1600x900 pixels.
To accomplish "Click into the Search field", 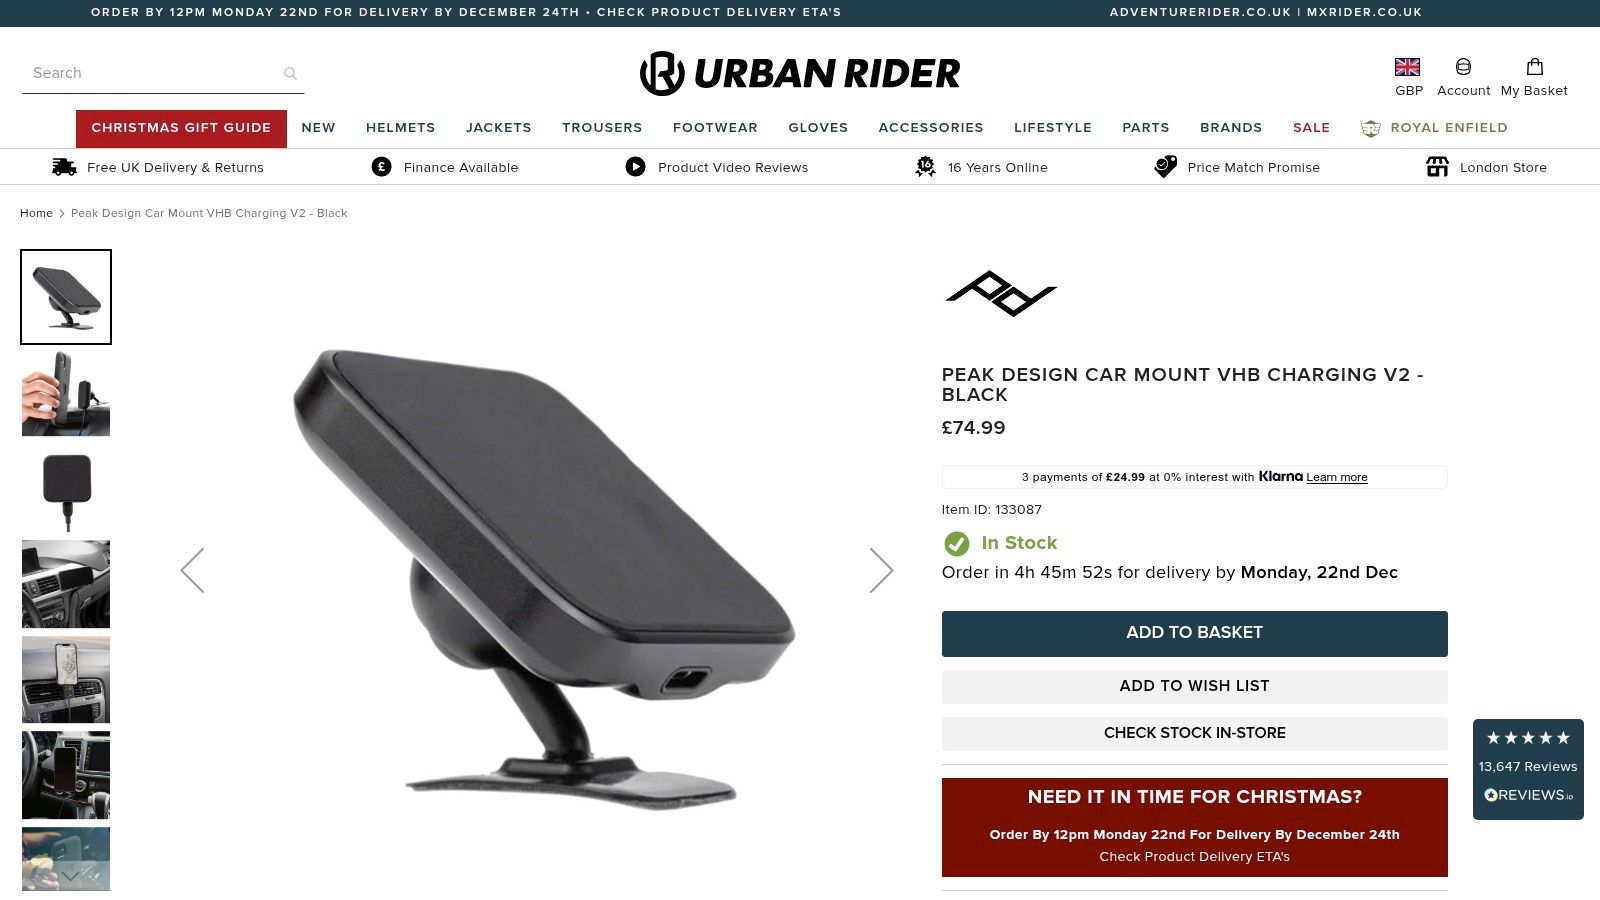I will click(150, 73).
